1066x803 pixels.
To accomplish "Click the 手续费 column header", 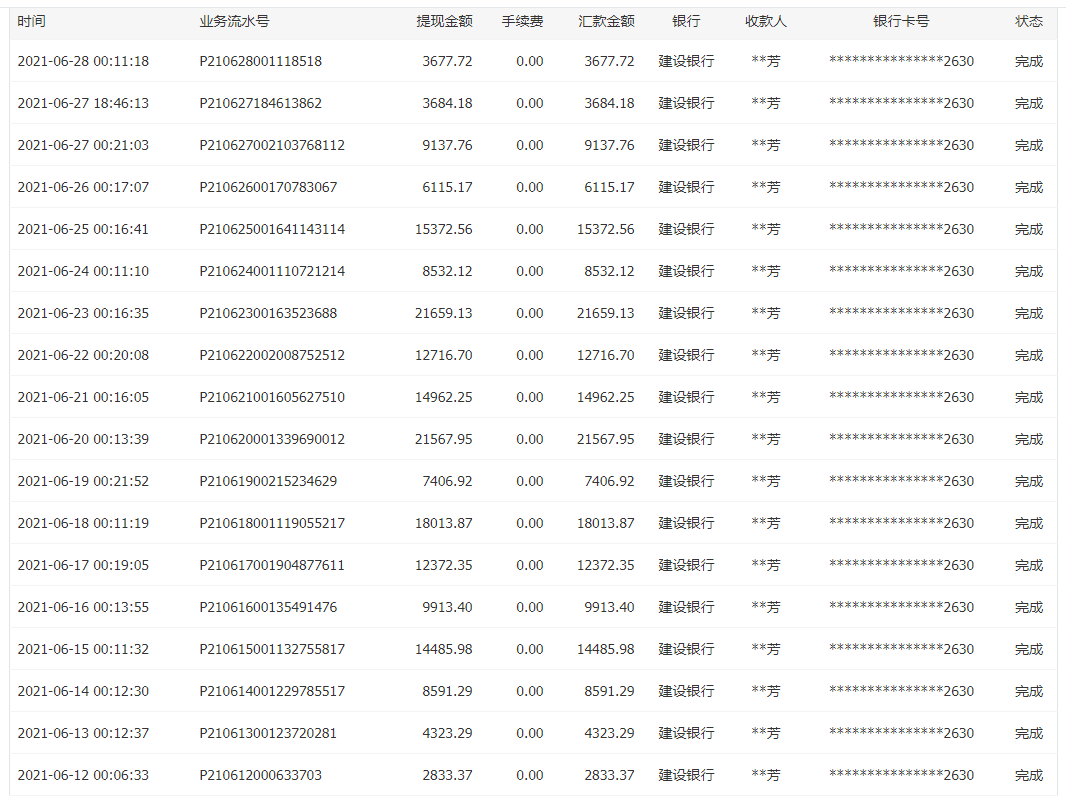I will pos(522,21).
